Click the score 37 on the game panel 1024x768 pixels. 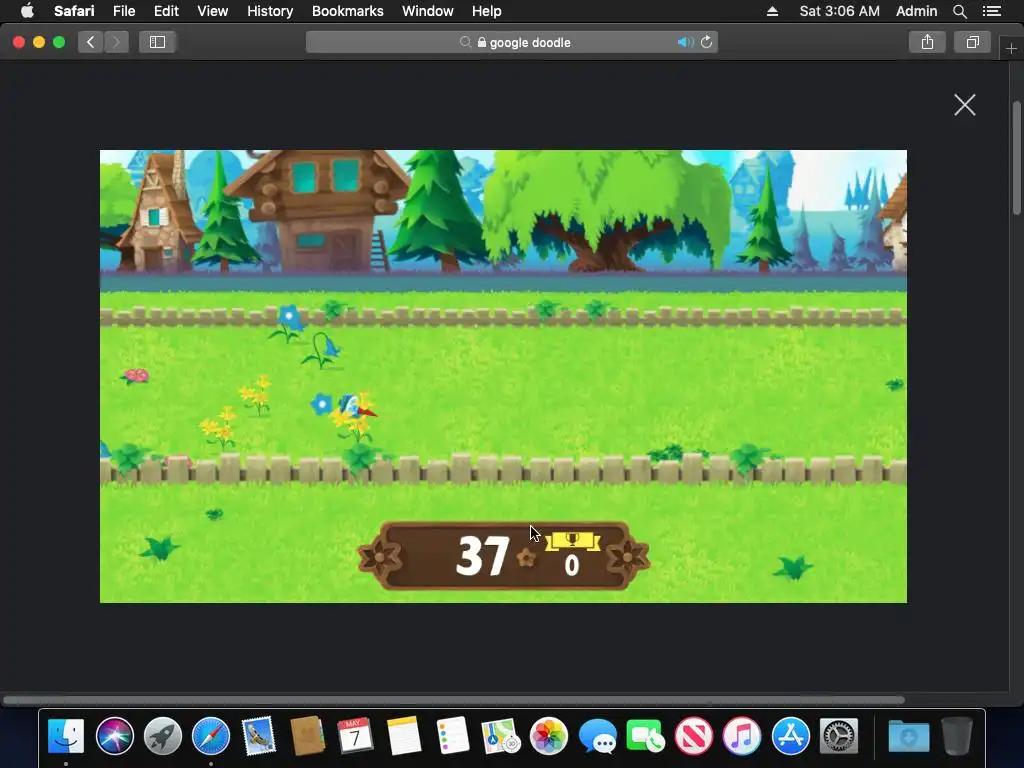point(482,556)
